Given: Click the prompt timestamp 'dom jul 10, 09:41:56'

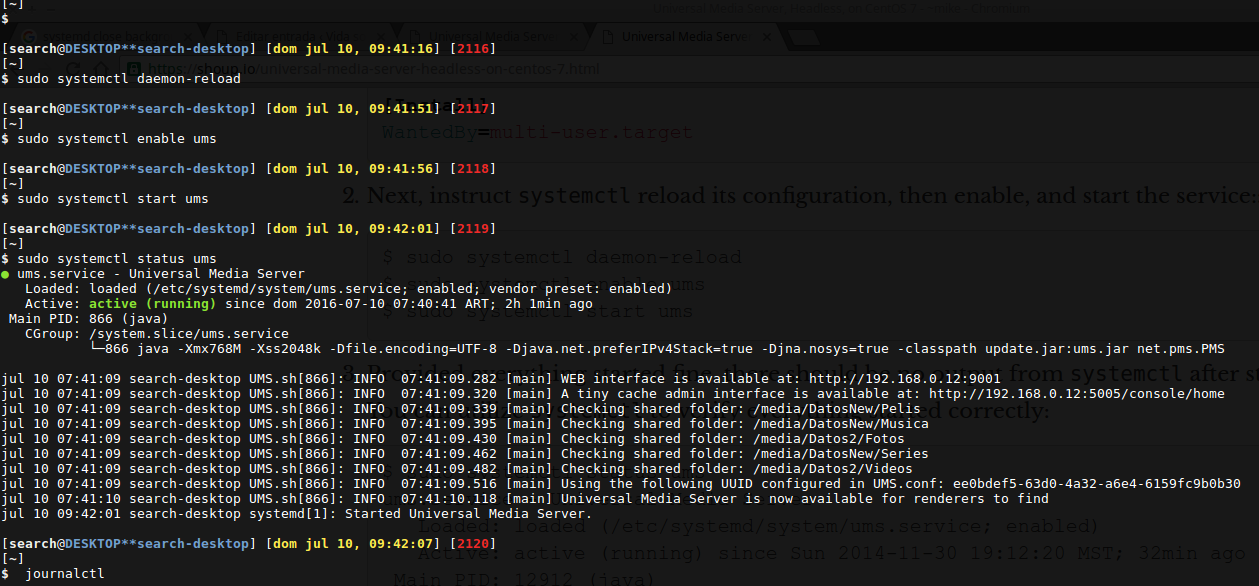Looking at the screenshot, I should (353, 168).
